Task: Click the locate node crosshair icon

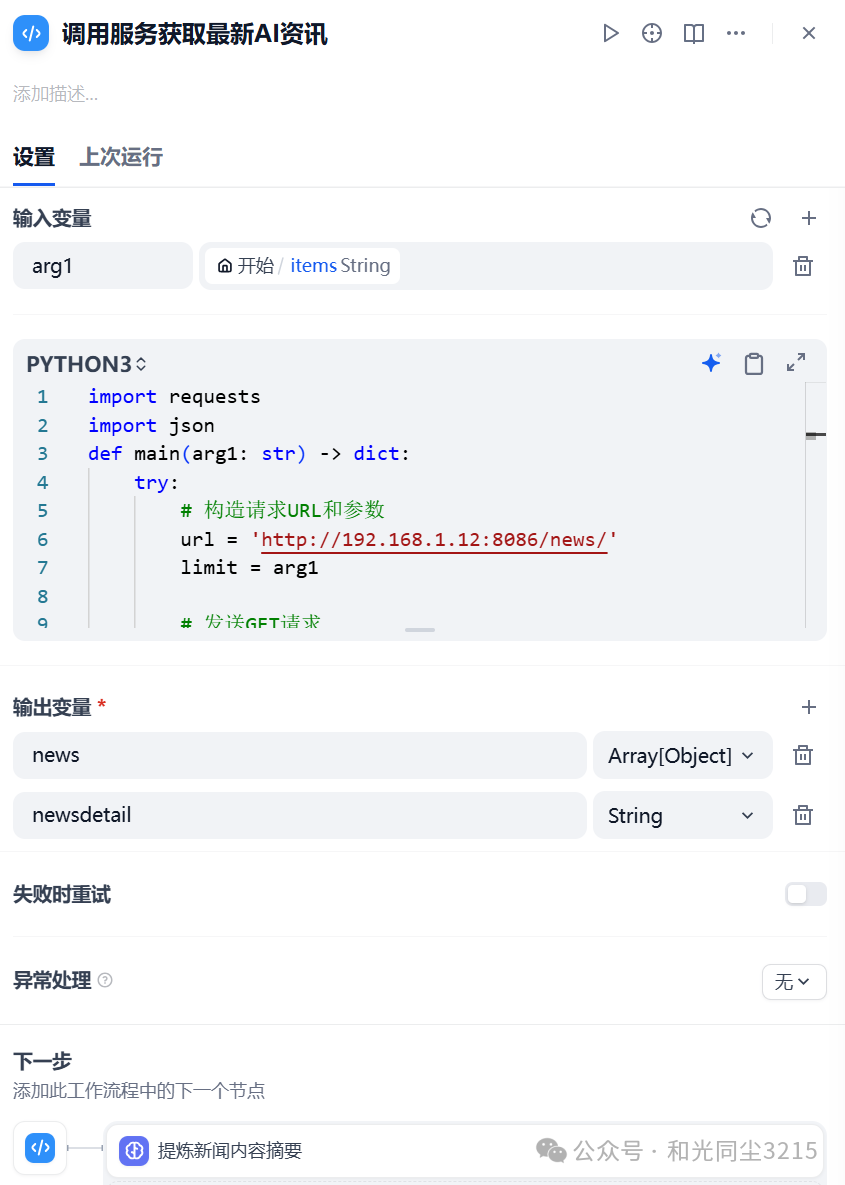Action: point(652,33)
